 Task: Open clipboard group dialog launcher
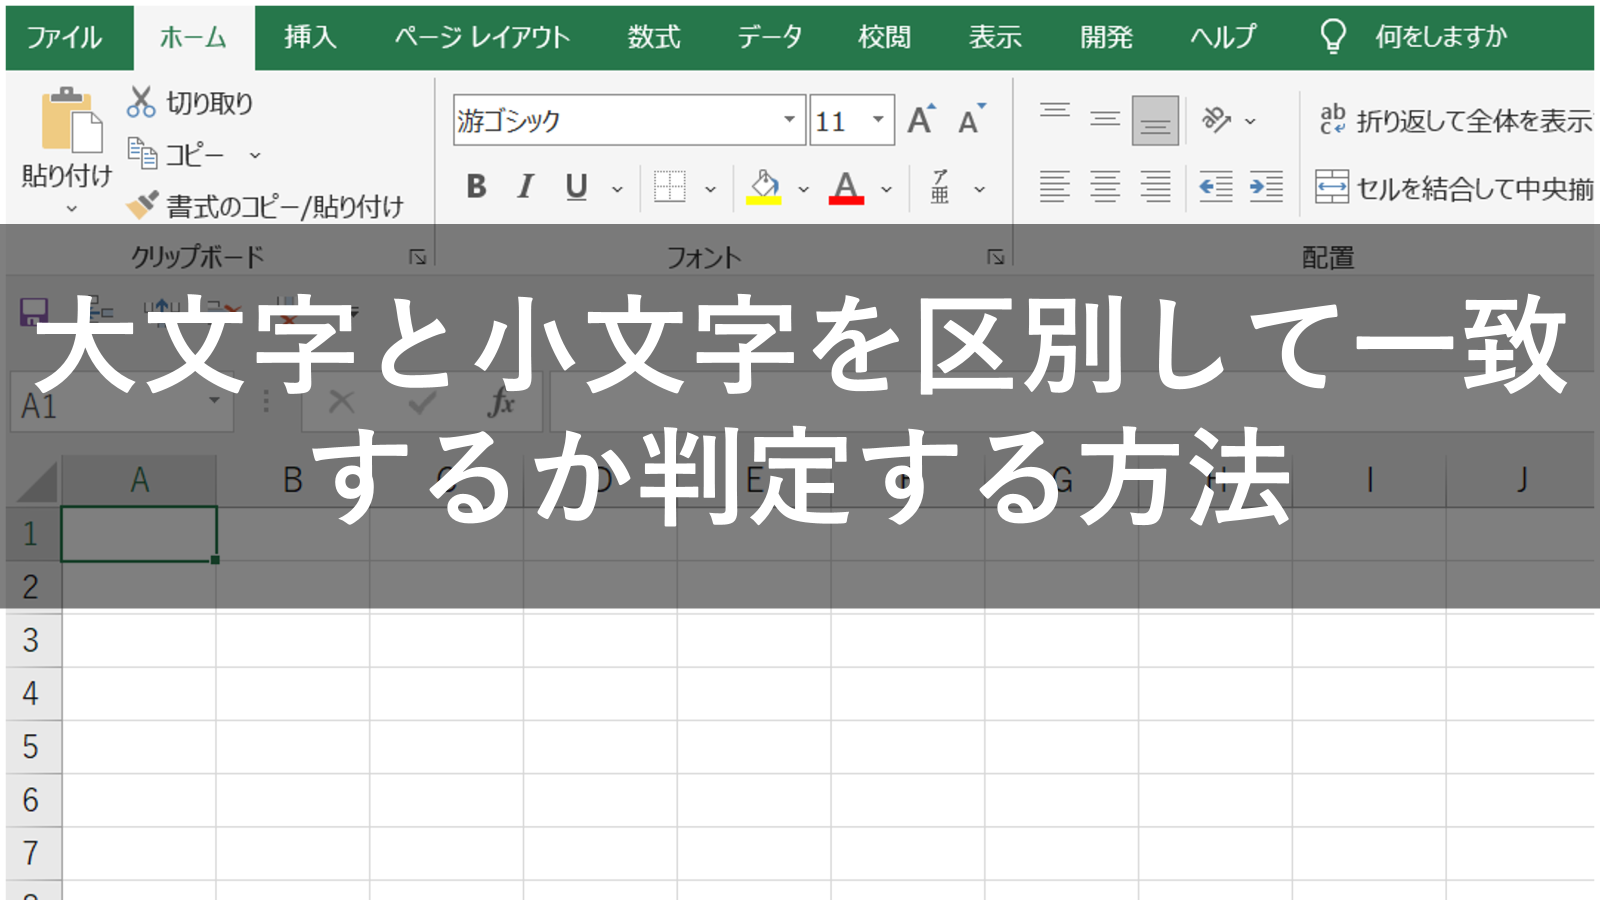[418, 257]
